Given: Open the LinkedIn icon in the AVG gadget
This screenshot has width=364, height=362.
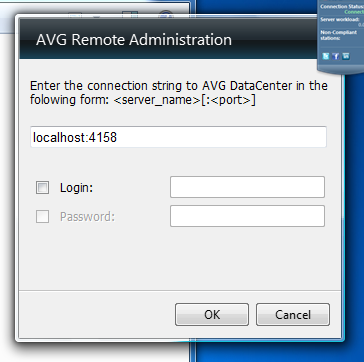Looking at the screenshot, I should click(x=346, y=56).
